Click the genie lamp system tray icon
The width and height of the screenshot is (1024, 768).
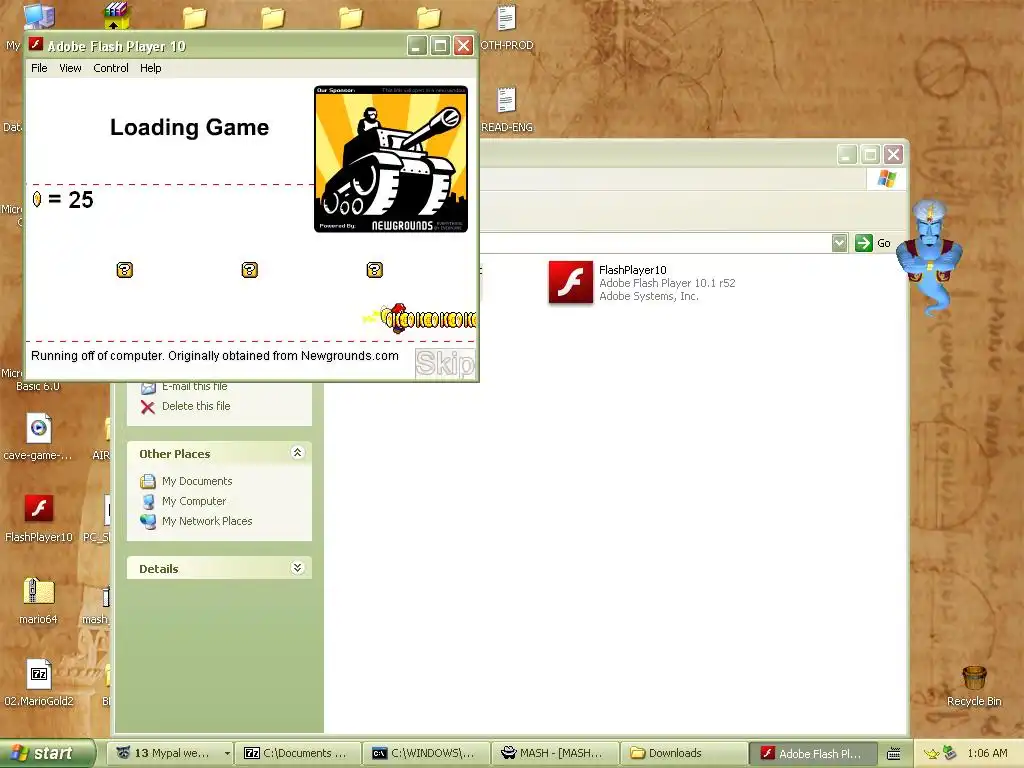pos(931,754)
